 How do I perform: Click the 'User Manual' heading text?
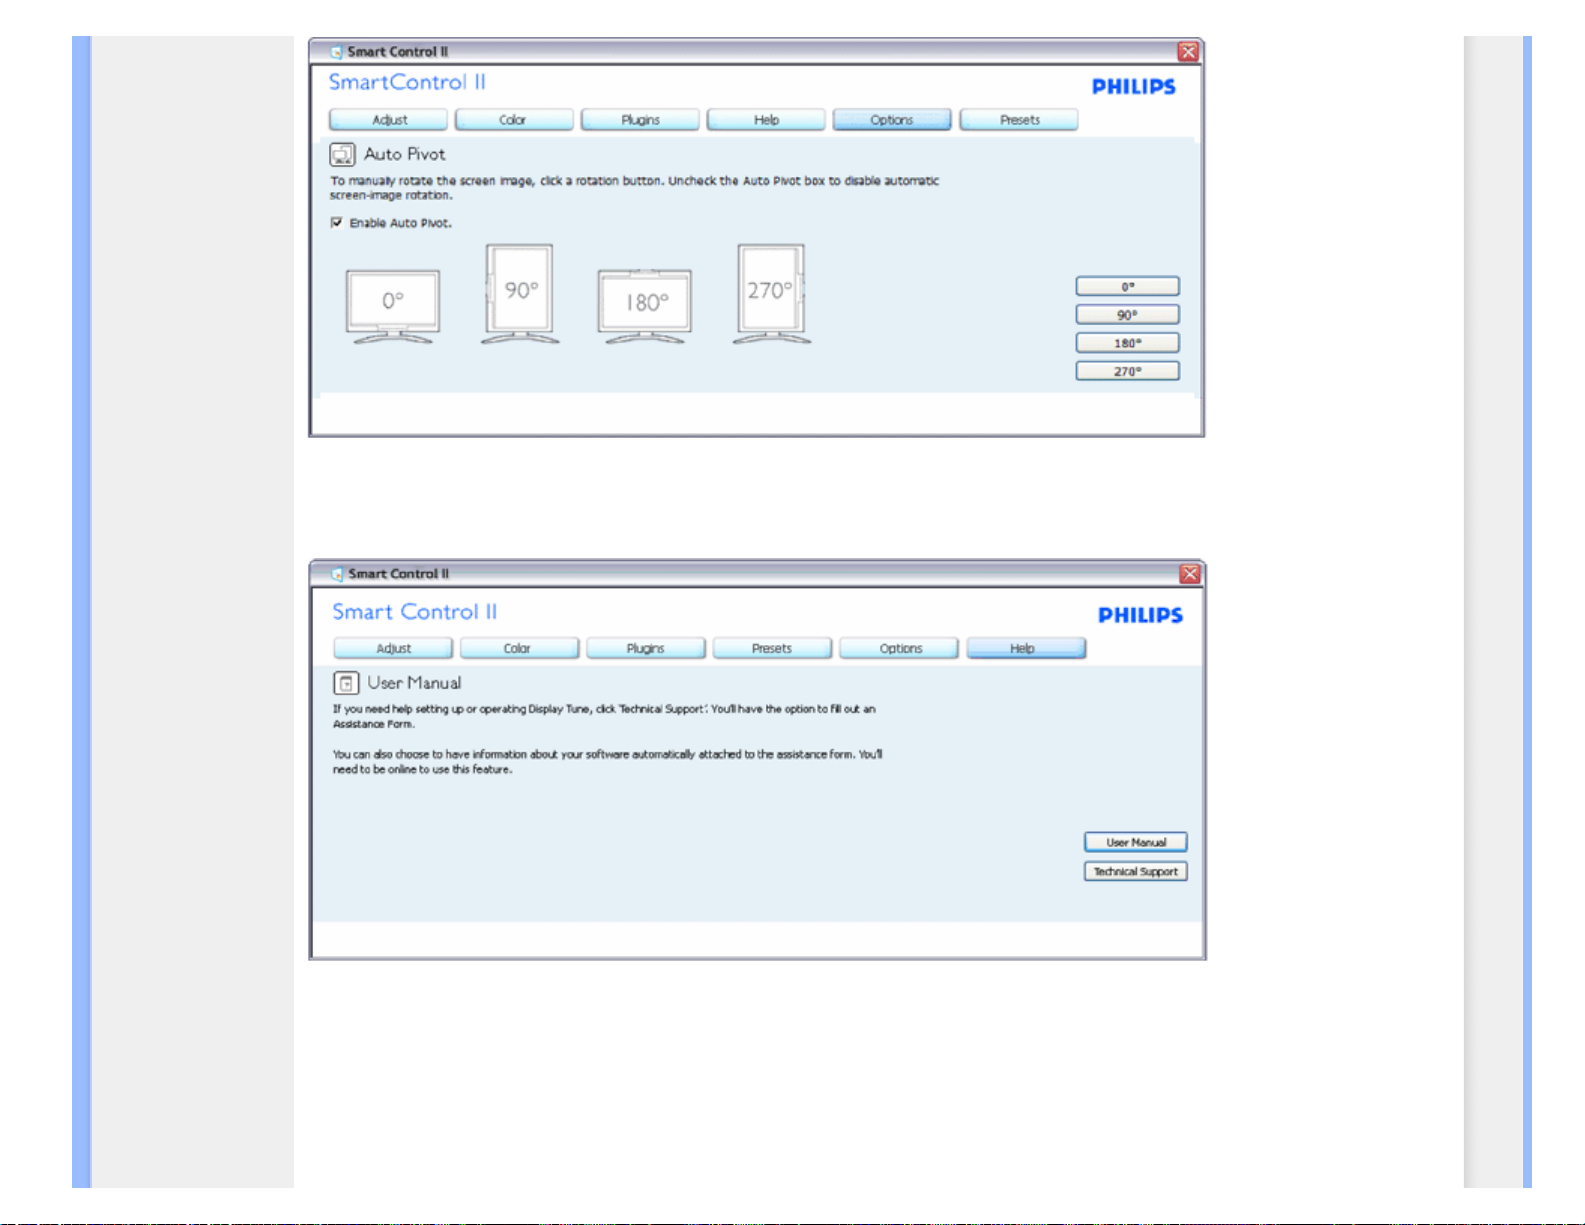(414, 683)
